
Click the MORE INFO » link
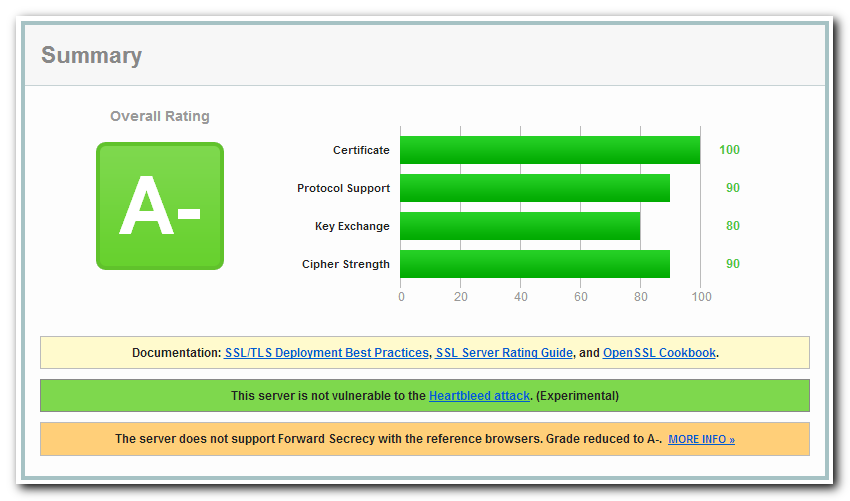(701, 439)
